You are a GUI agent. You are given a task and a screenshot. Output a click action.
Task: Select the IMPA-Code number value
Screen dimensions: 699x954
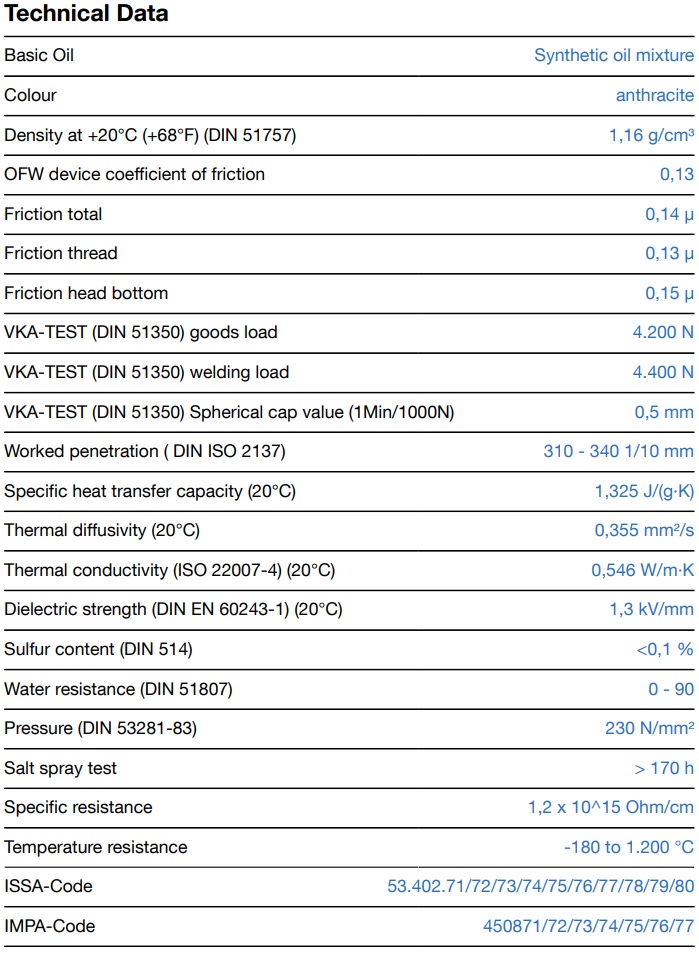(x=588, y=927)
